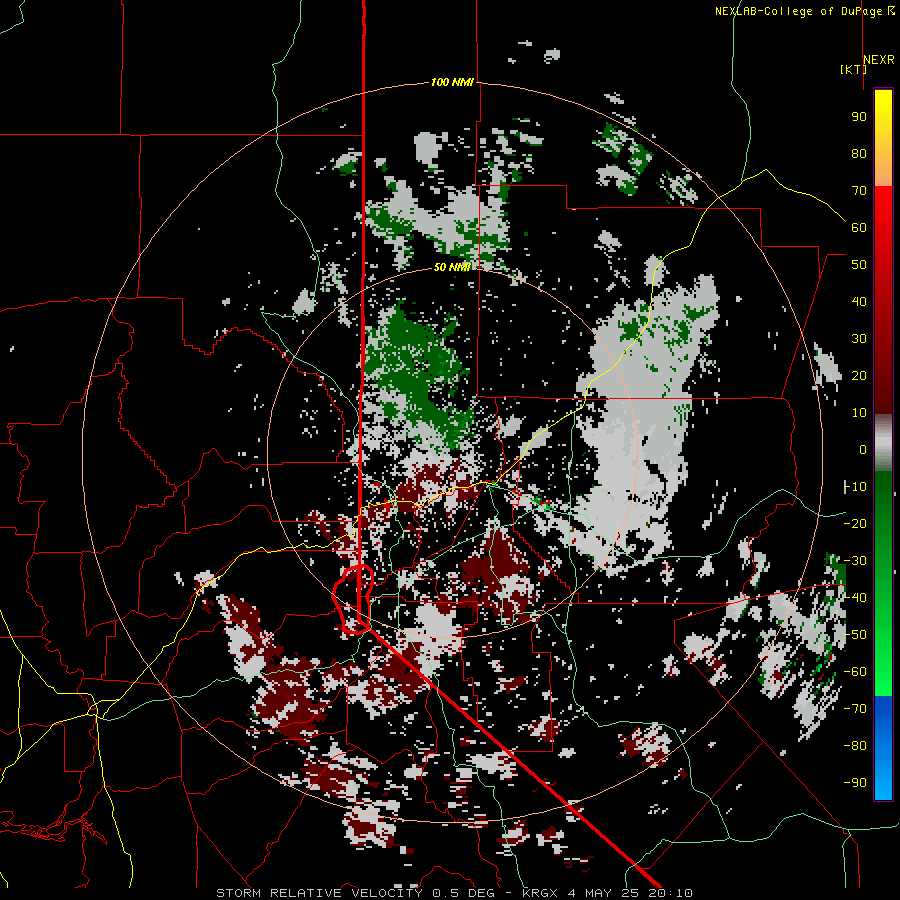The height and width of the screenshot is (900, 900).
Task: Click the 50 value on the velocity scale
Action: pyautogui.click(x=859, y=265)
